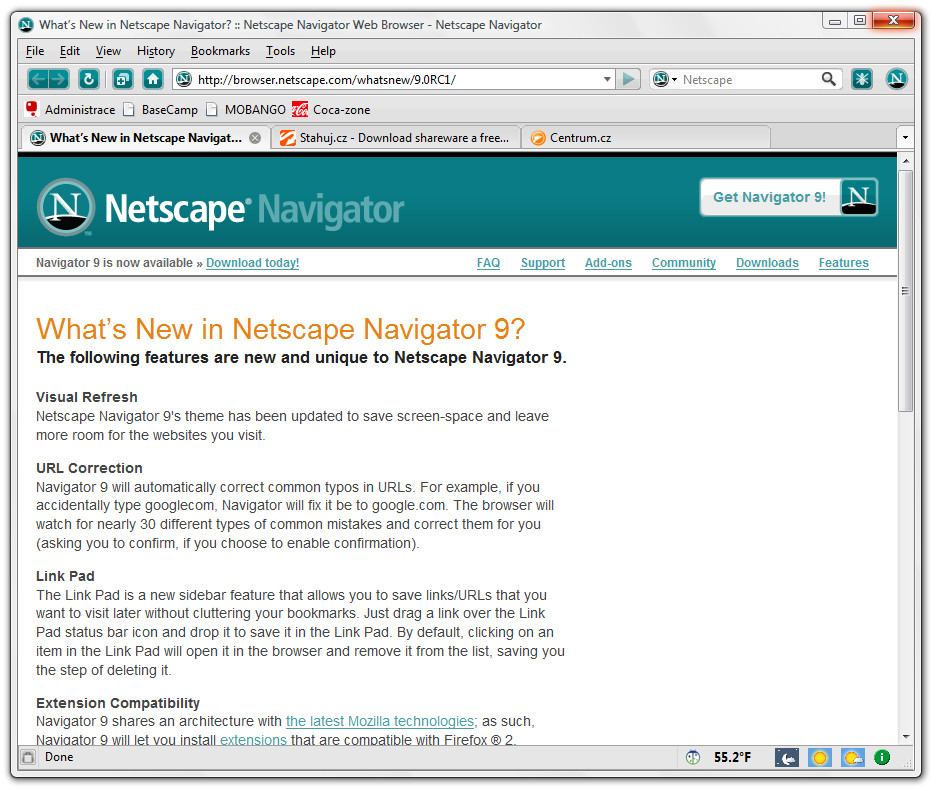This screenshot has width=936, height=791.
Task: Open the Tools menu
Action: [281, 51]
